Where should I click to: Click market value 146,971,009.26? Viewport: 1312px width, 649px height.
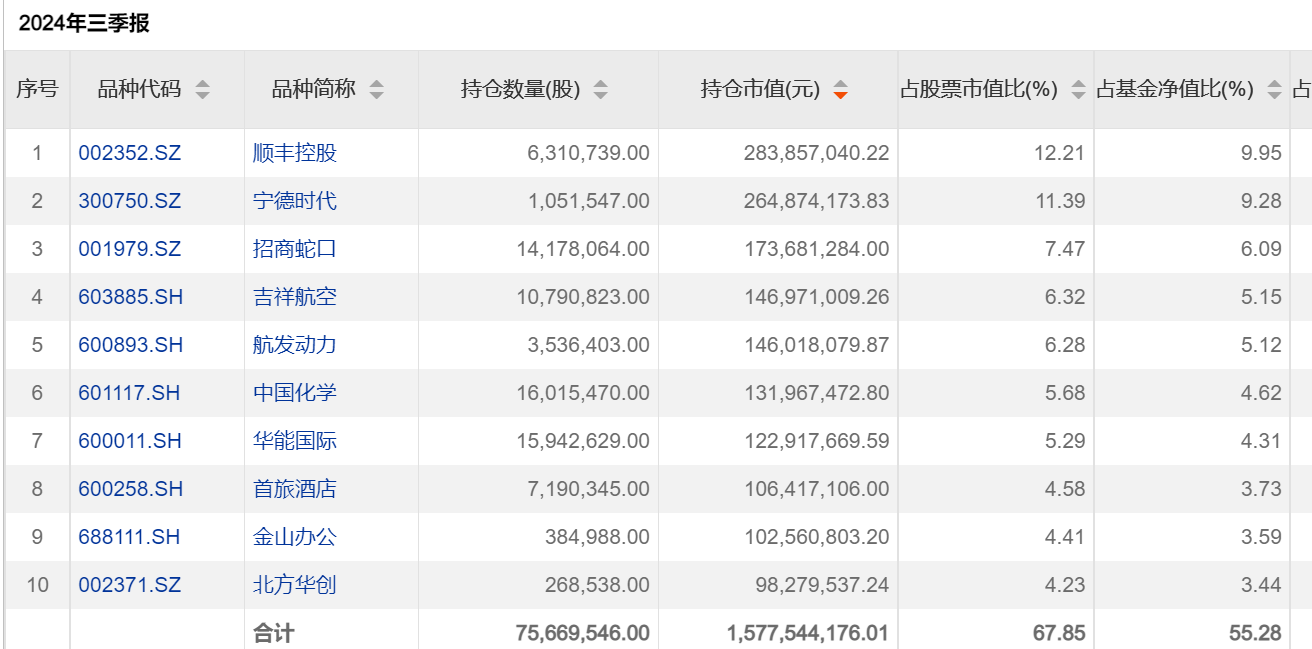816,297
